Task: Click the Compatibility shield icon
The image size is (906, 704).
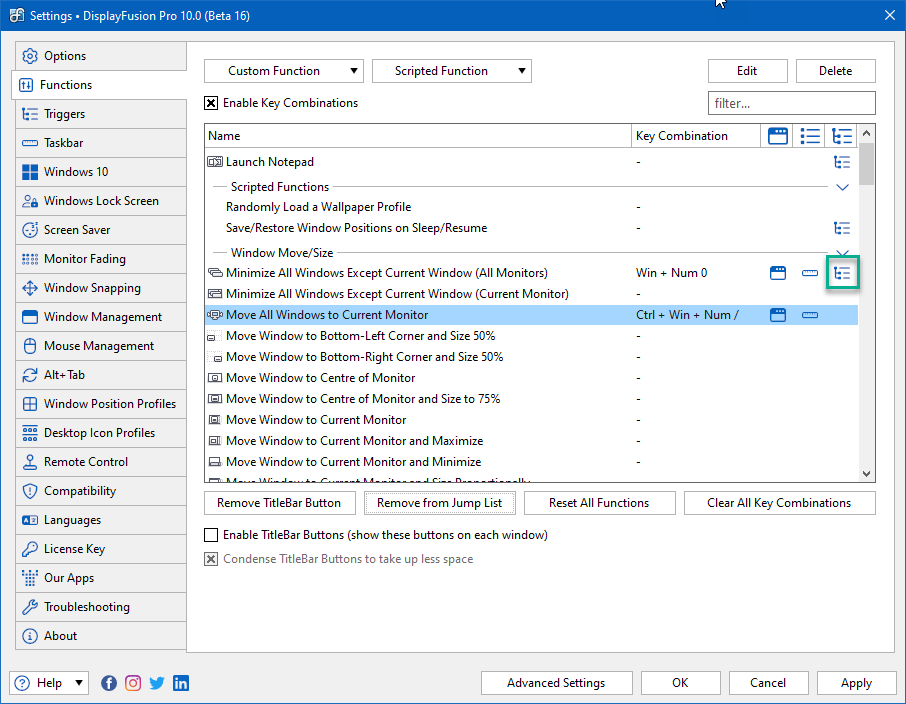Action: coord(29,491)
